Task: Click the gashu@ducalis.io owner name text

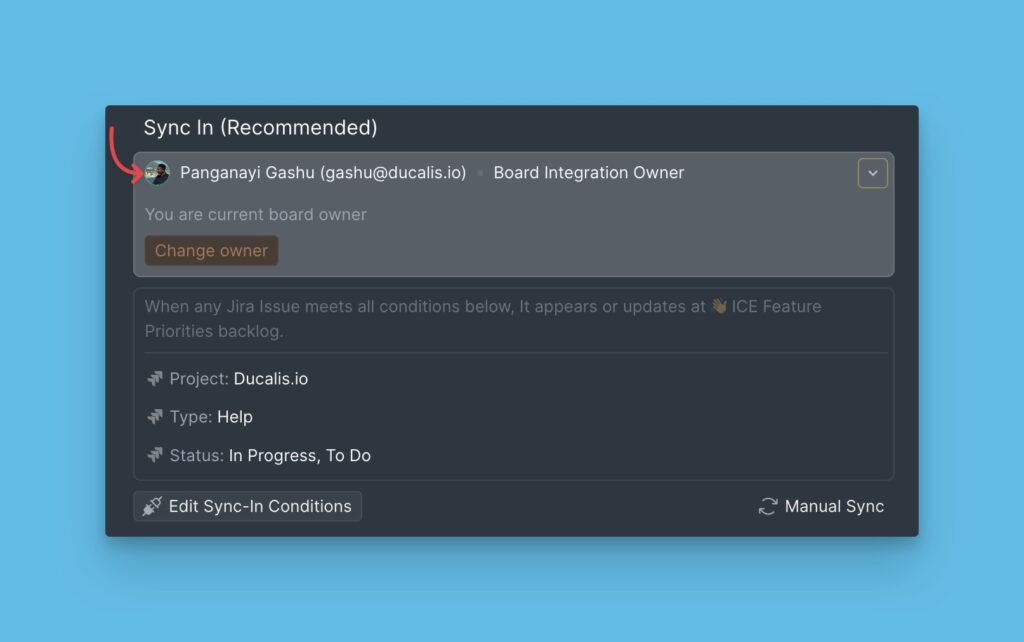Action: tap(323, 173)
